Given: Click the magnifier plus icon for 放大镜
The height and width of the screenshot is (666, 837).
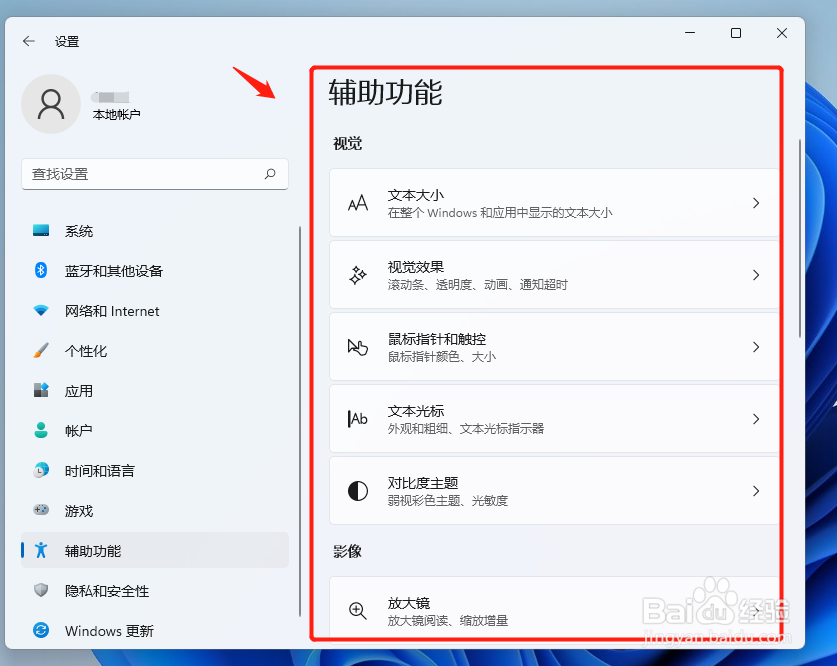Looking at the screenshot, I should [358, 610].
